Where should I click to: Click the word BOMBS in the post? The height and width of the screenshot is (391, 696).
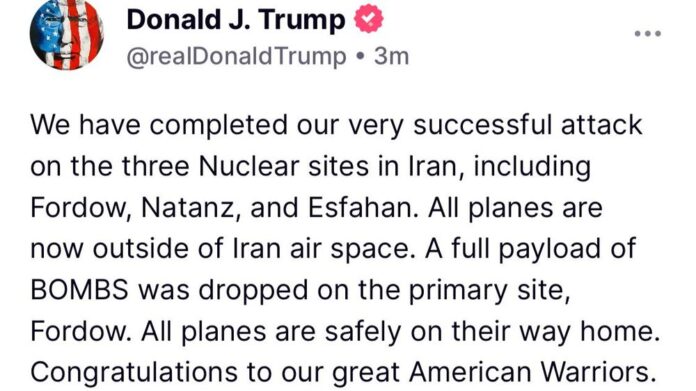[x=79, y=290]
